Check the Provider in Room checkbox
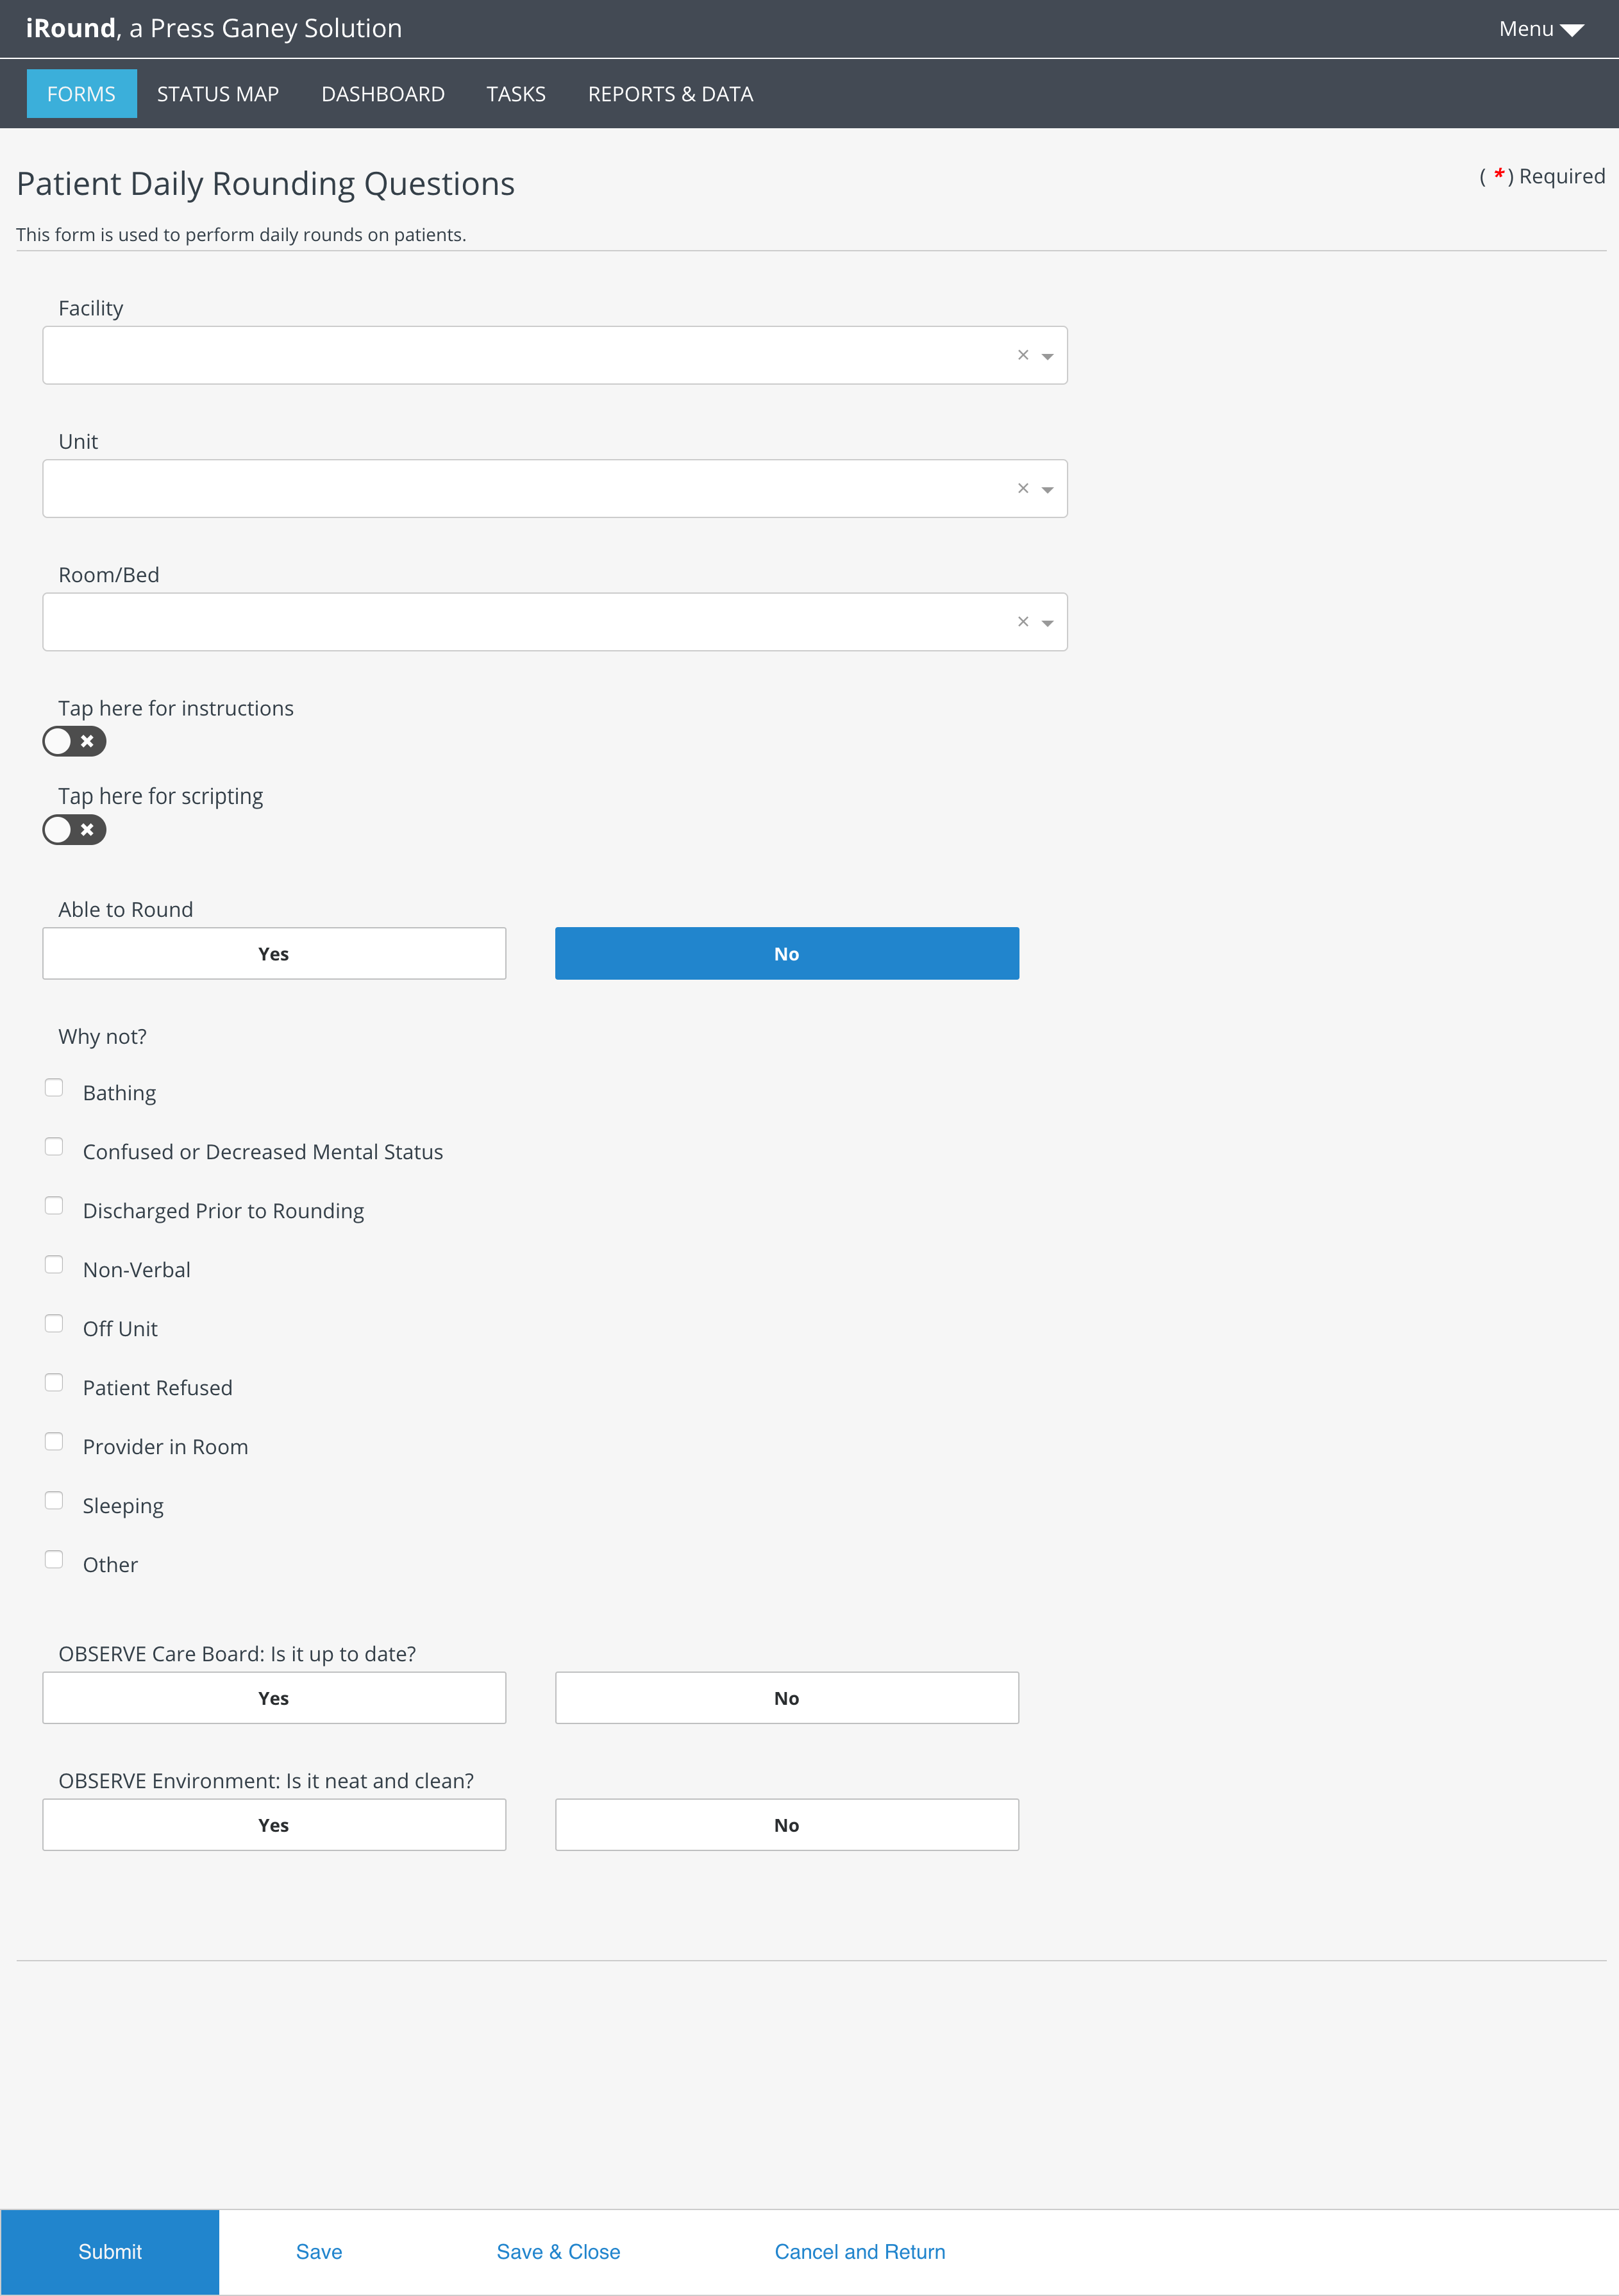This screenshot has height=2296, width=1619. (x=54, y=1442)
